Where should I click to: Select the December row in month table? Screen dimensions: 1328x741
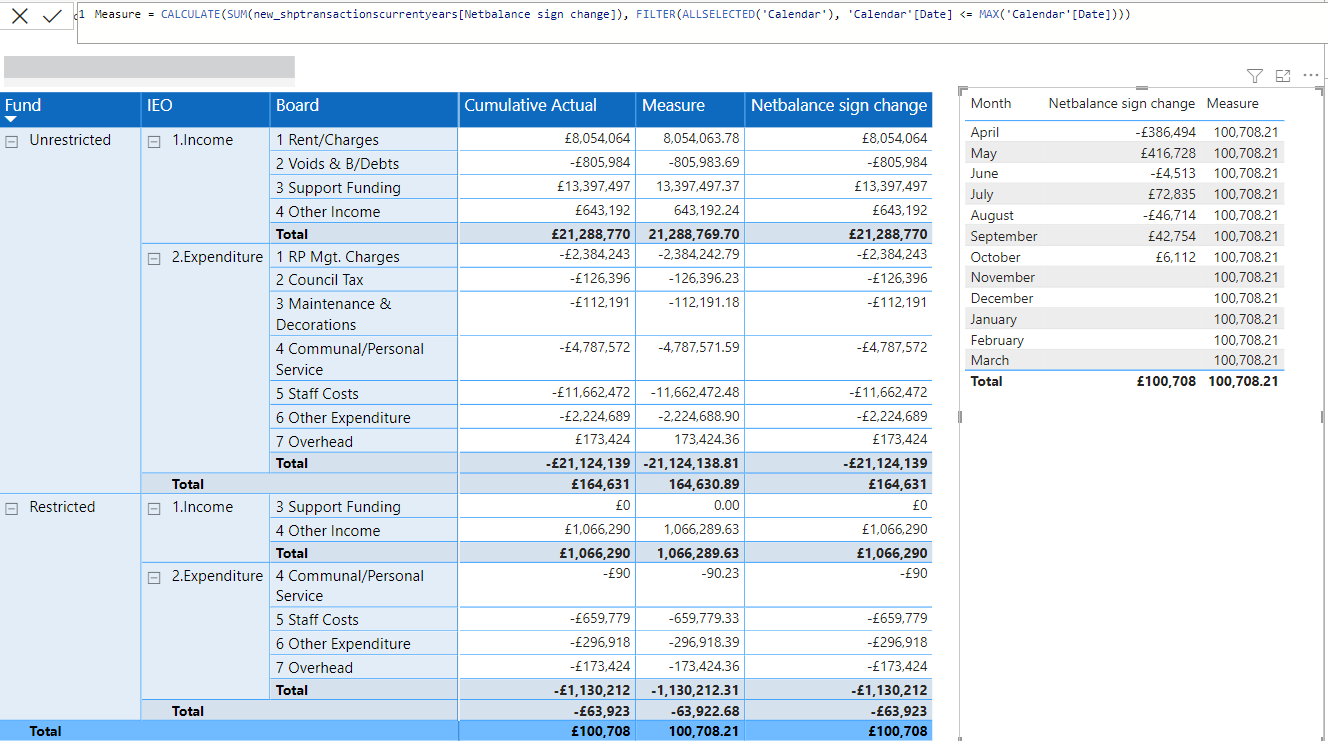pos(1124,298)
